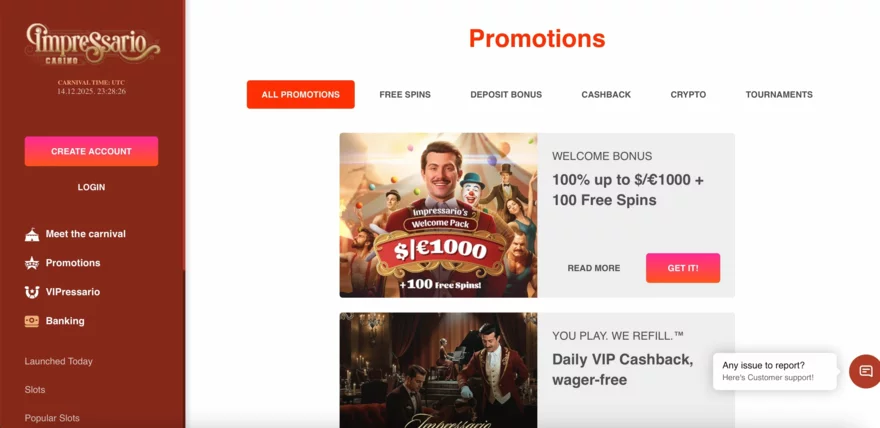Image resolution: width=880 pixels, height=428 pixels.
Task: Click the Banking cash icon
Action: (32, 321)
